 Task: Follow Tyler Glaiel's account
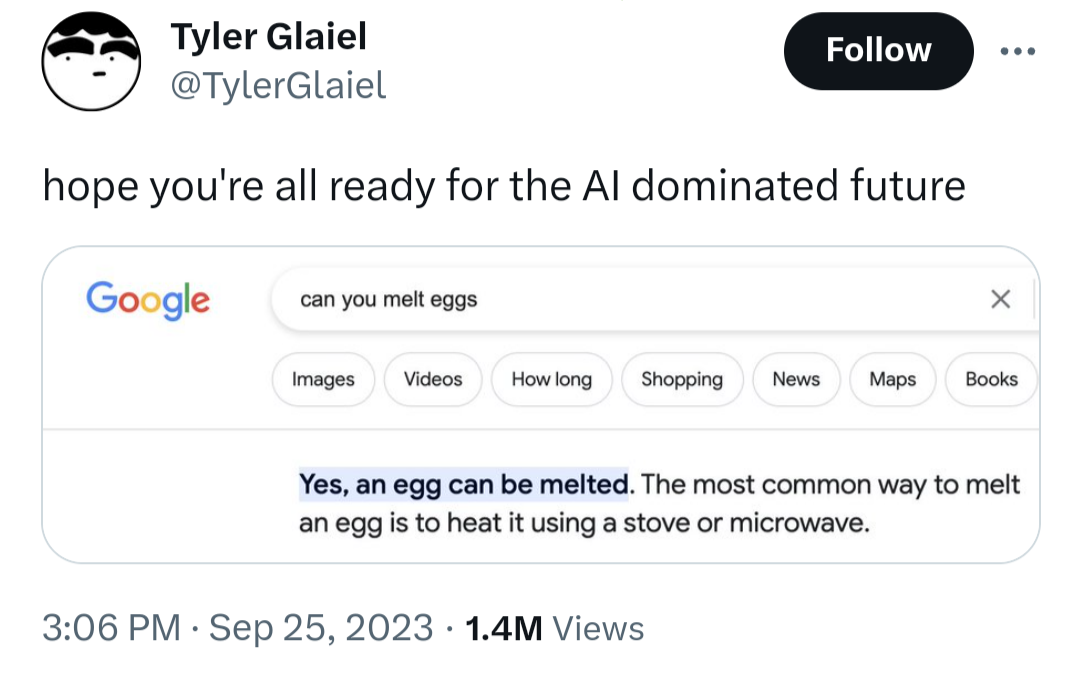pos(878,51)
